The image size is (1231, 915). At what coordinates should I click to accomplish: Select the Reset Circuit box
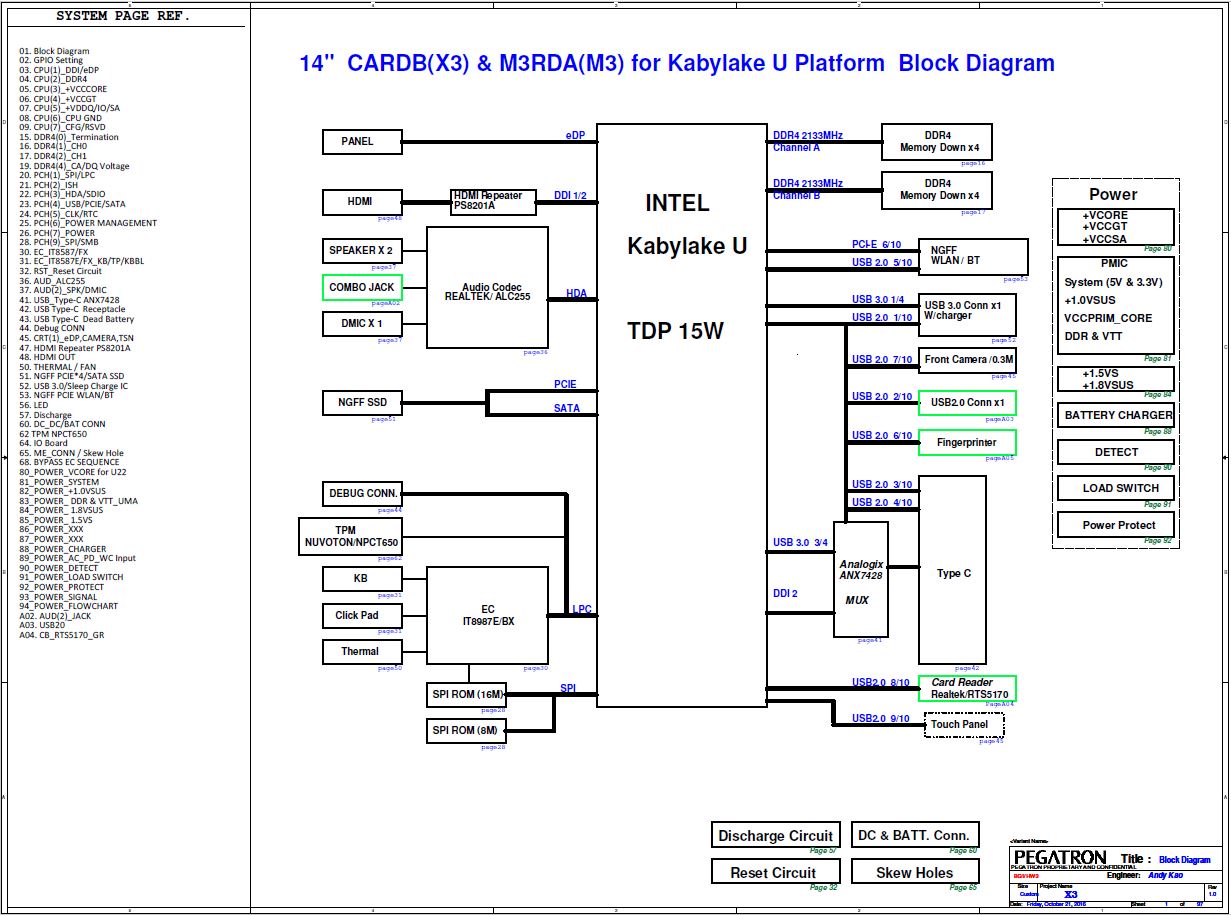(775, 872)
